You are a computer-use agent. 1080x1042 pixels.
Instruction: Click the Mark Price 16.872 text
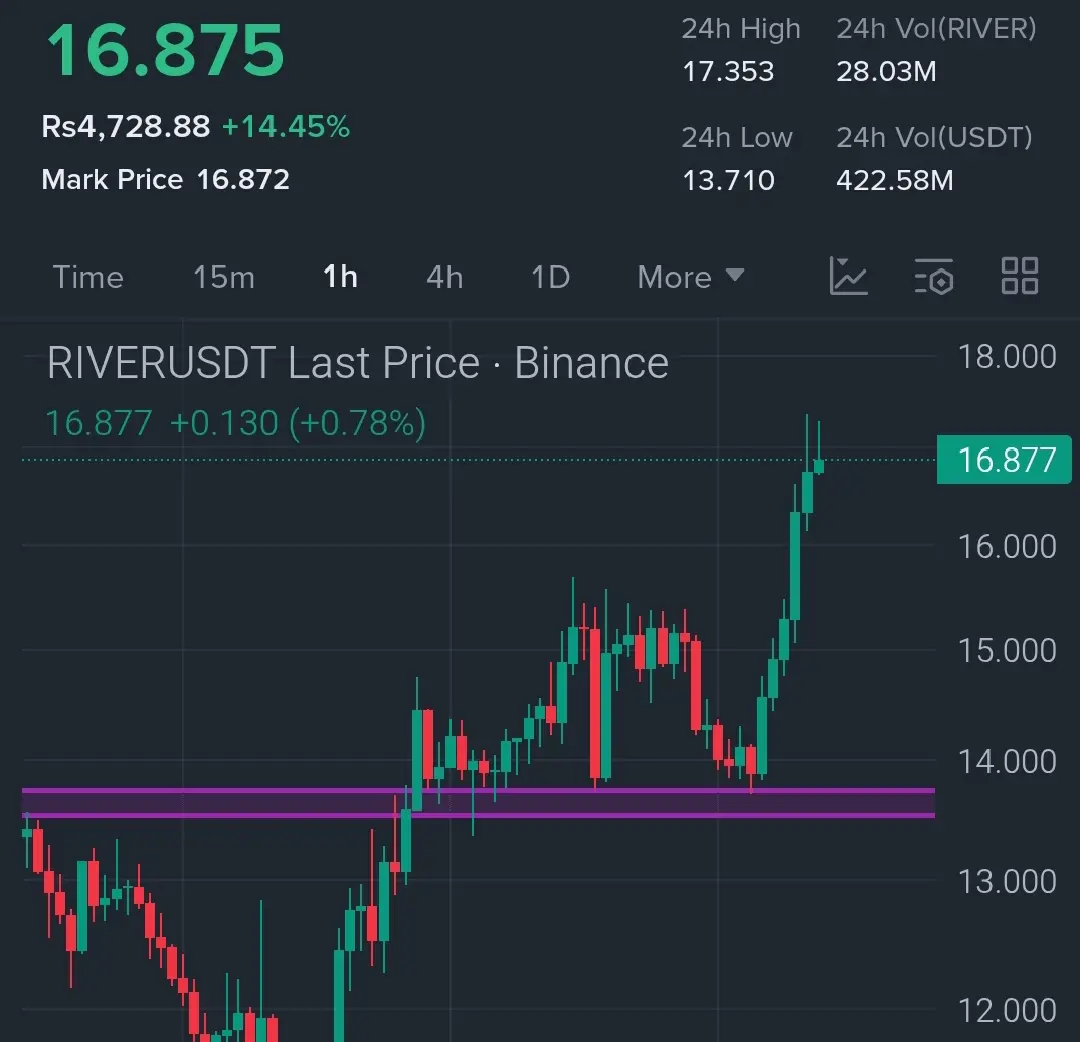[x=165, y=180]
